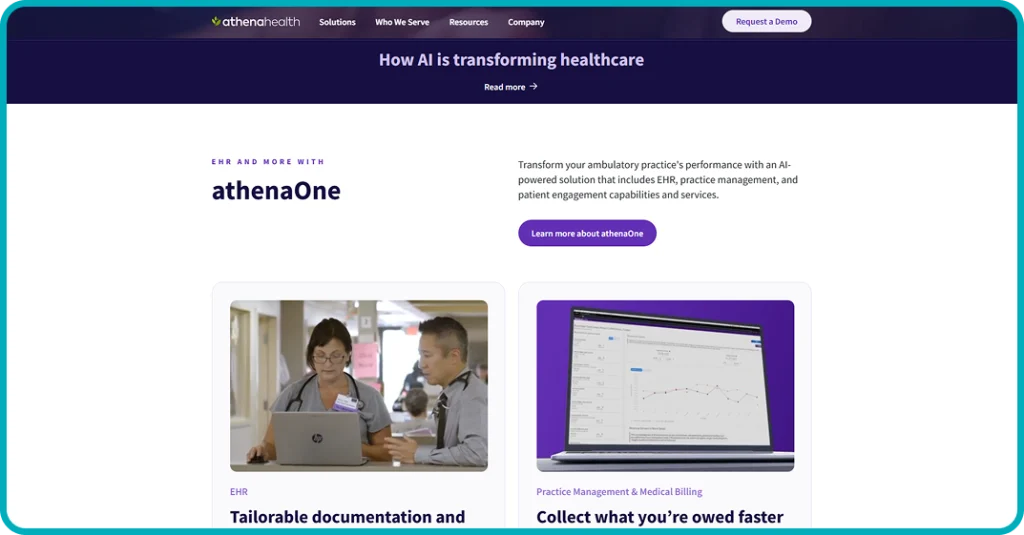Image resolution: width=1024 pixels, height=535 pixels.
Task: Click the EHR AND MORE WITH eyebrow text
Action: 268,162
